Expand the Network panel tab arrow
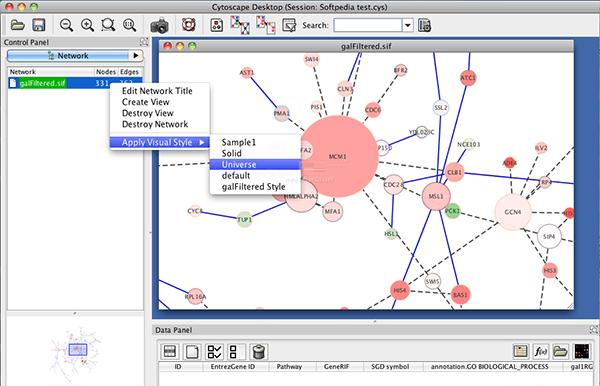Image resolution: width=600 pixels, height=386 pixels. click(x=136, y=55)
